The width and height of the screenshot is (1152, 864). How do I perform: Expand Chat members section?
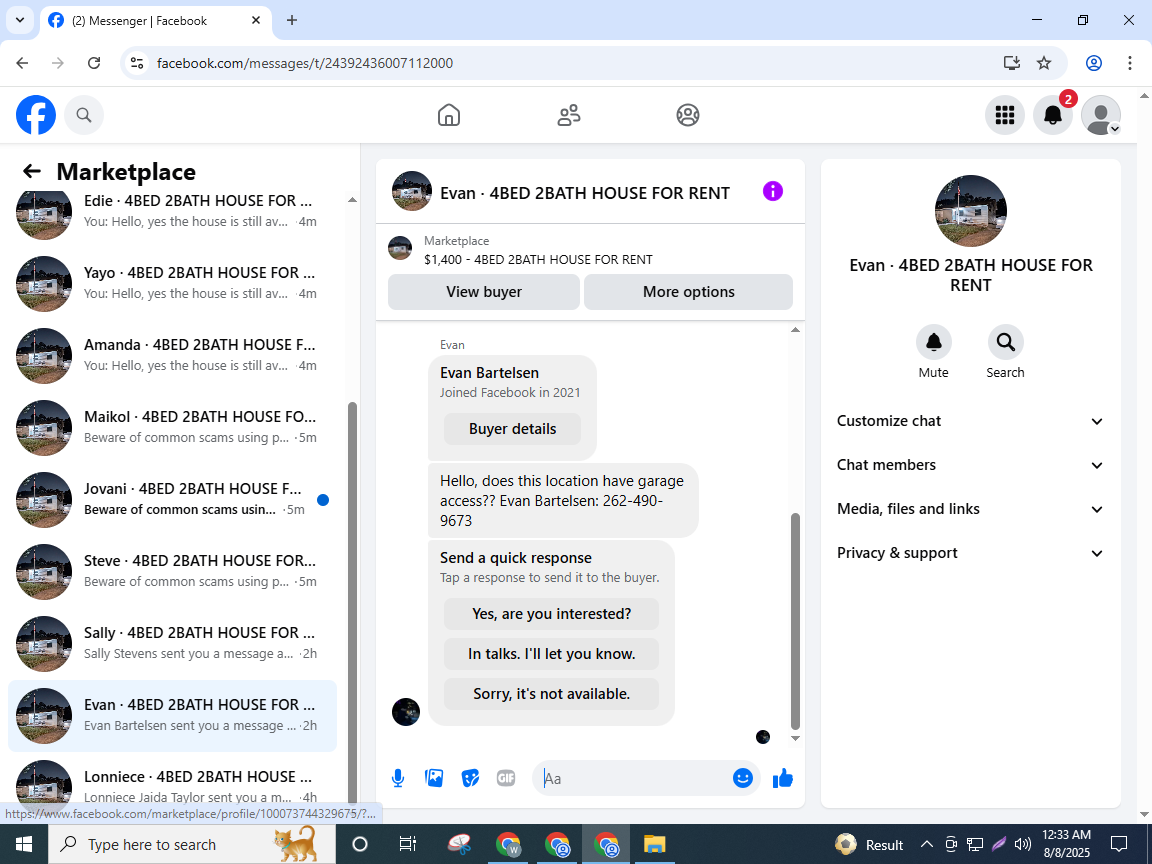pos(970,465)
